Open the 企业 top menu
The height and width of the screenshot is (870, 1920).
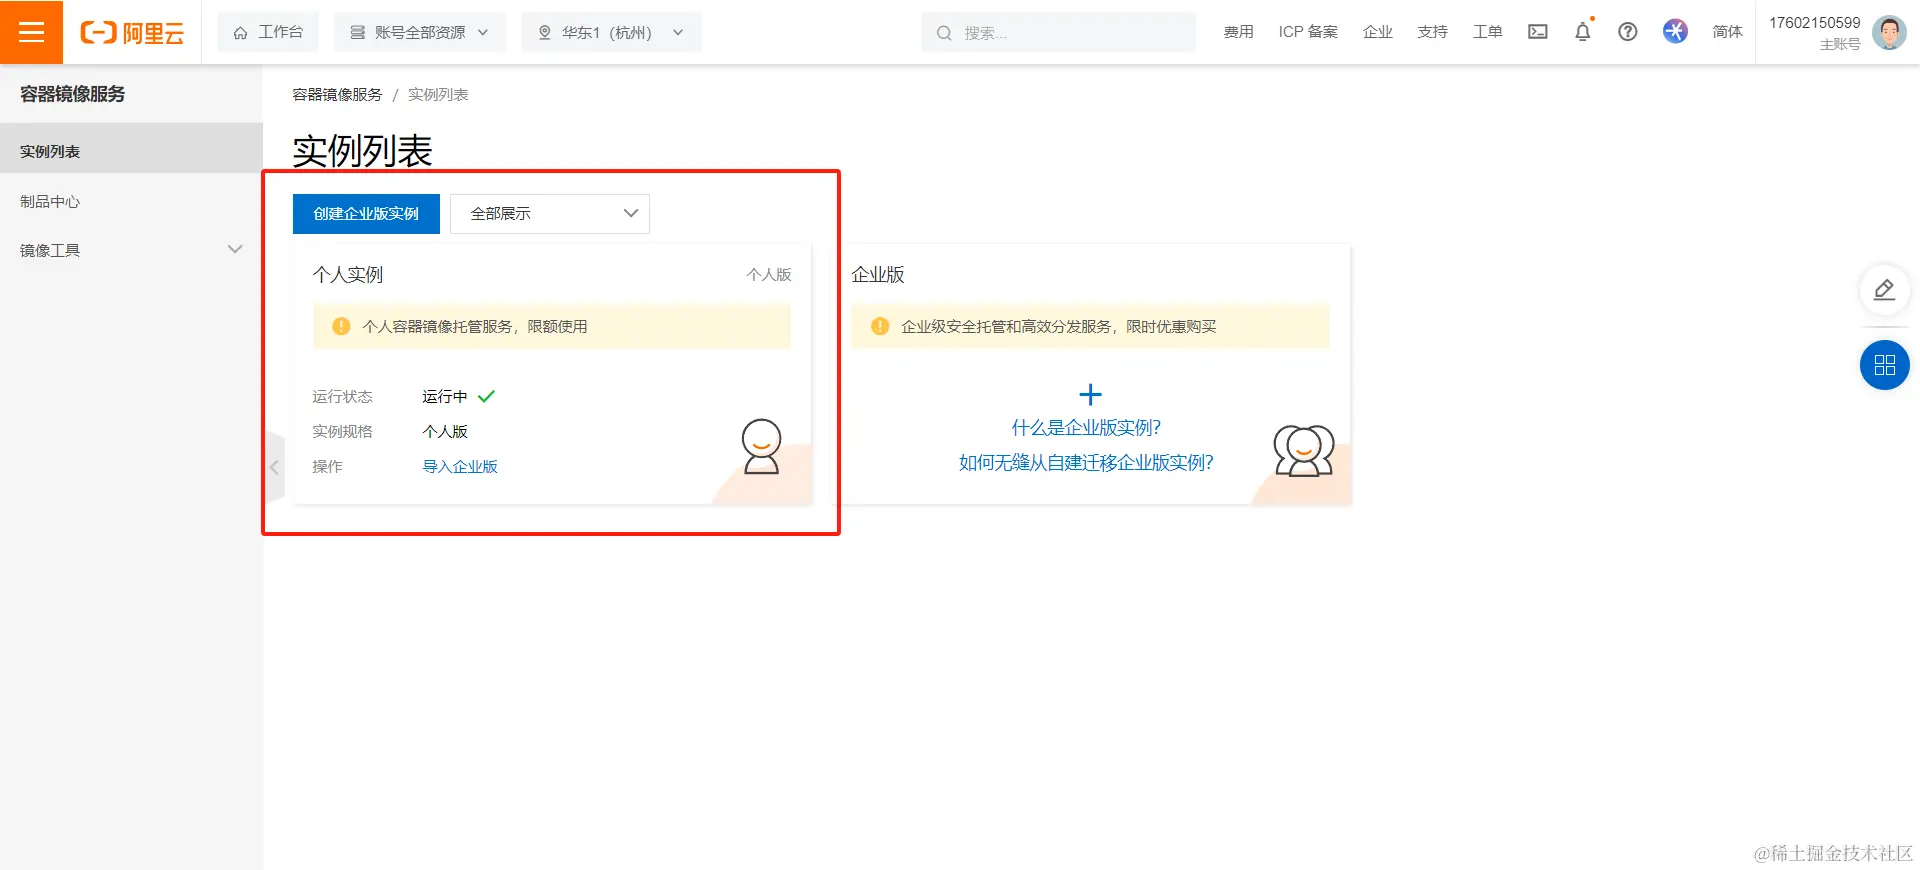coord(1378,32)
